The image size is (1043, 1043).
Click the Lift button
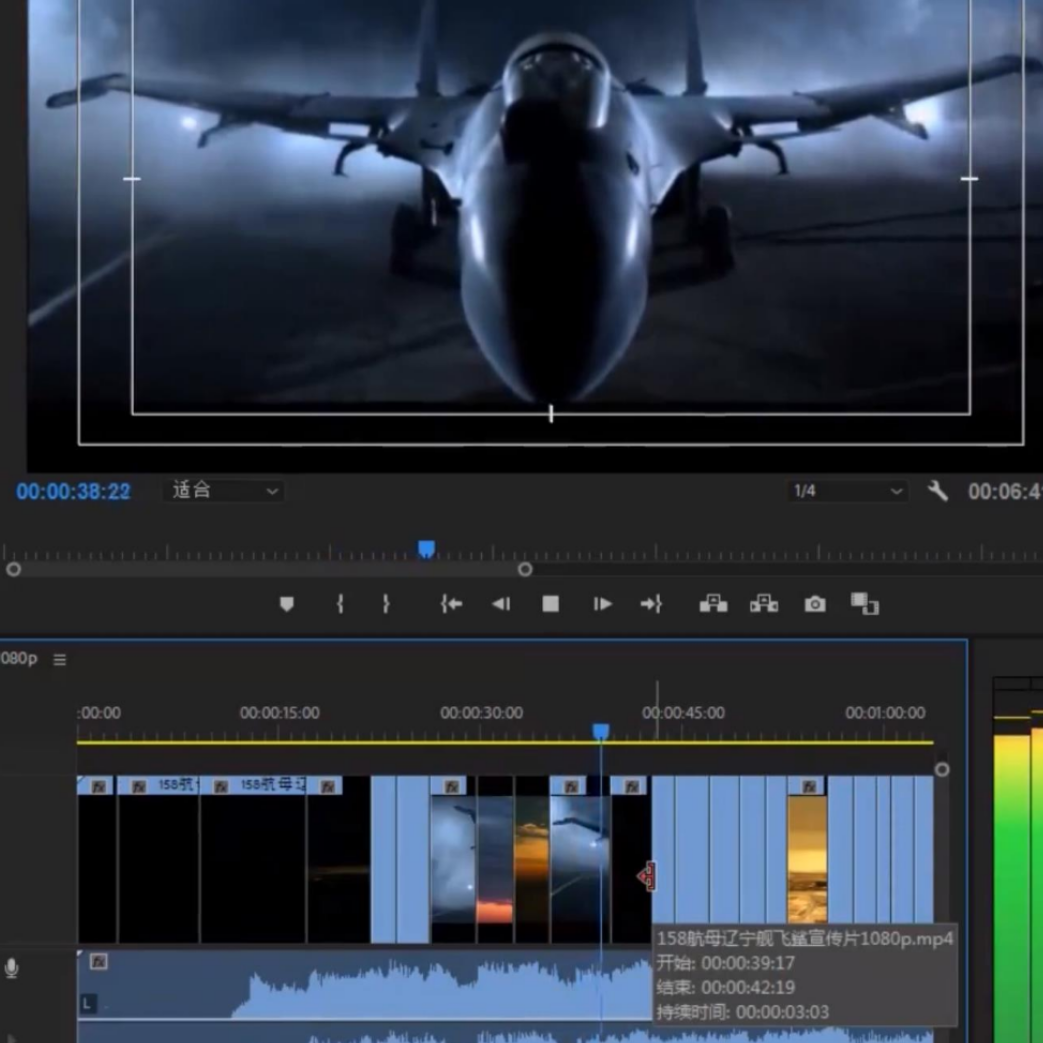[713, 603]
